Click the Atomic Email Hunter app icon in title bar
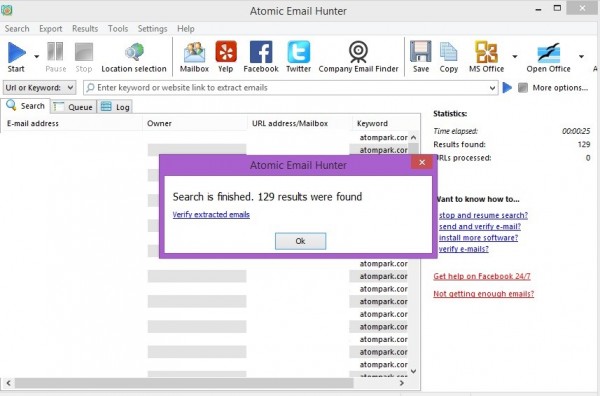This screenshot has height=396, width=600. [x=7, y=10]
